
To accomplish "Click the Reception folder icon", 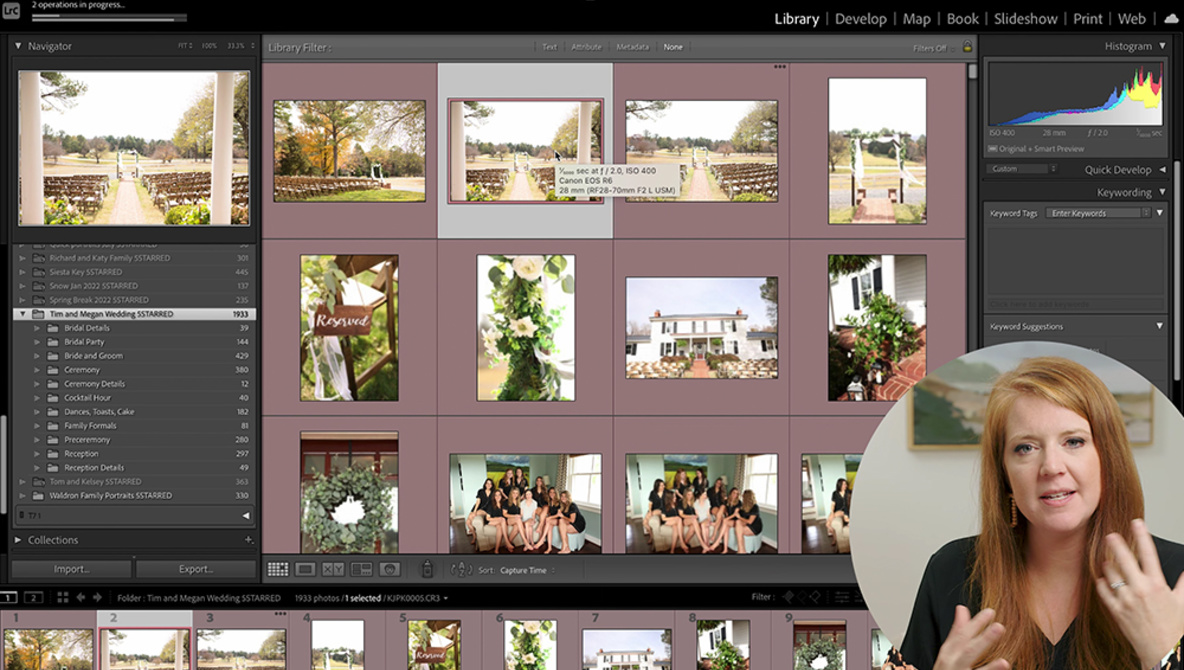I will pyautogui.click(x=53, y=454).
